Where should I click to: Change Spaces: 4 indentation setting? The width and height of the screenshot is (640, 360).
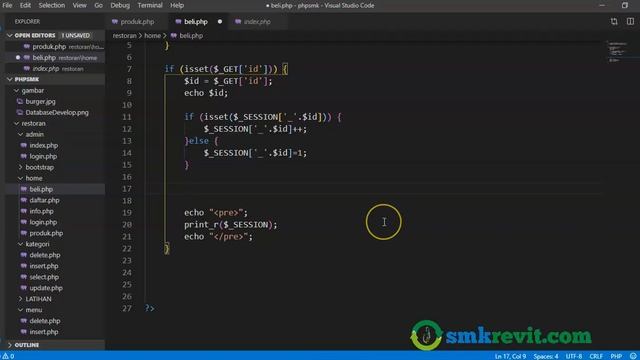coord(546,356)
